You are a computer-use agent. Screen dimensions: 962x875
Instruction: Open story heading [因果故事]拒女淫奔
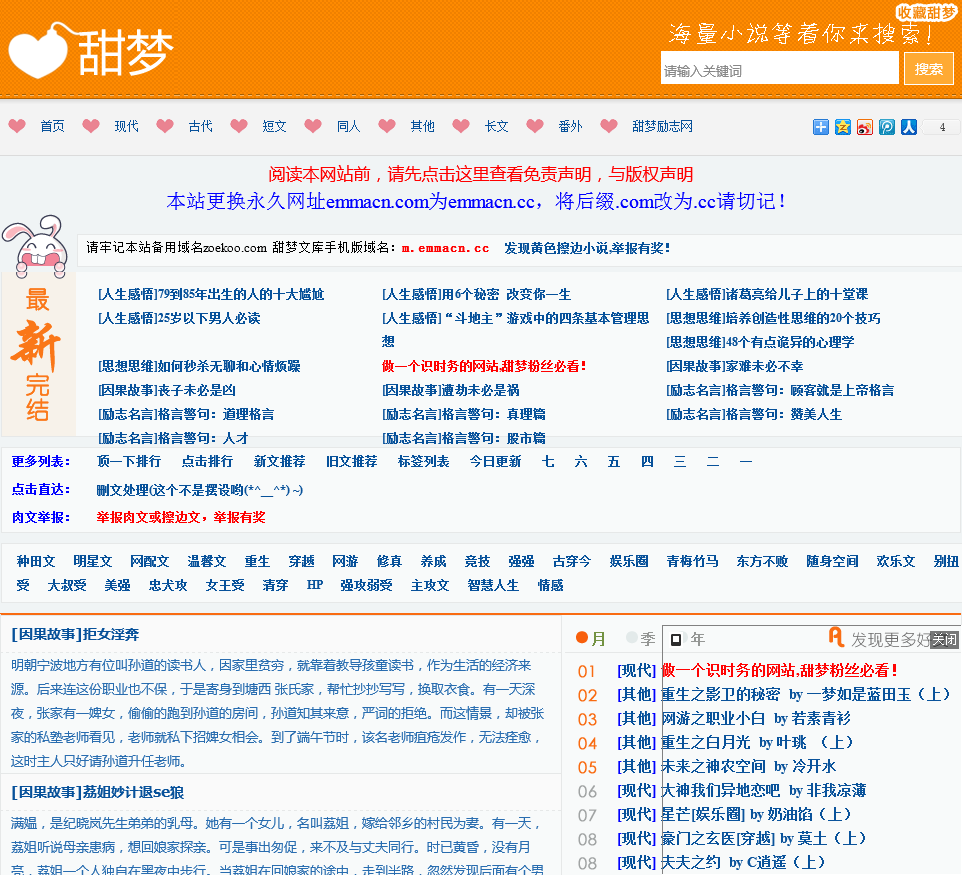click(75, 634)
